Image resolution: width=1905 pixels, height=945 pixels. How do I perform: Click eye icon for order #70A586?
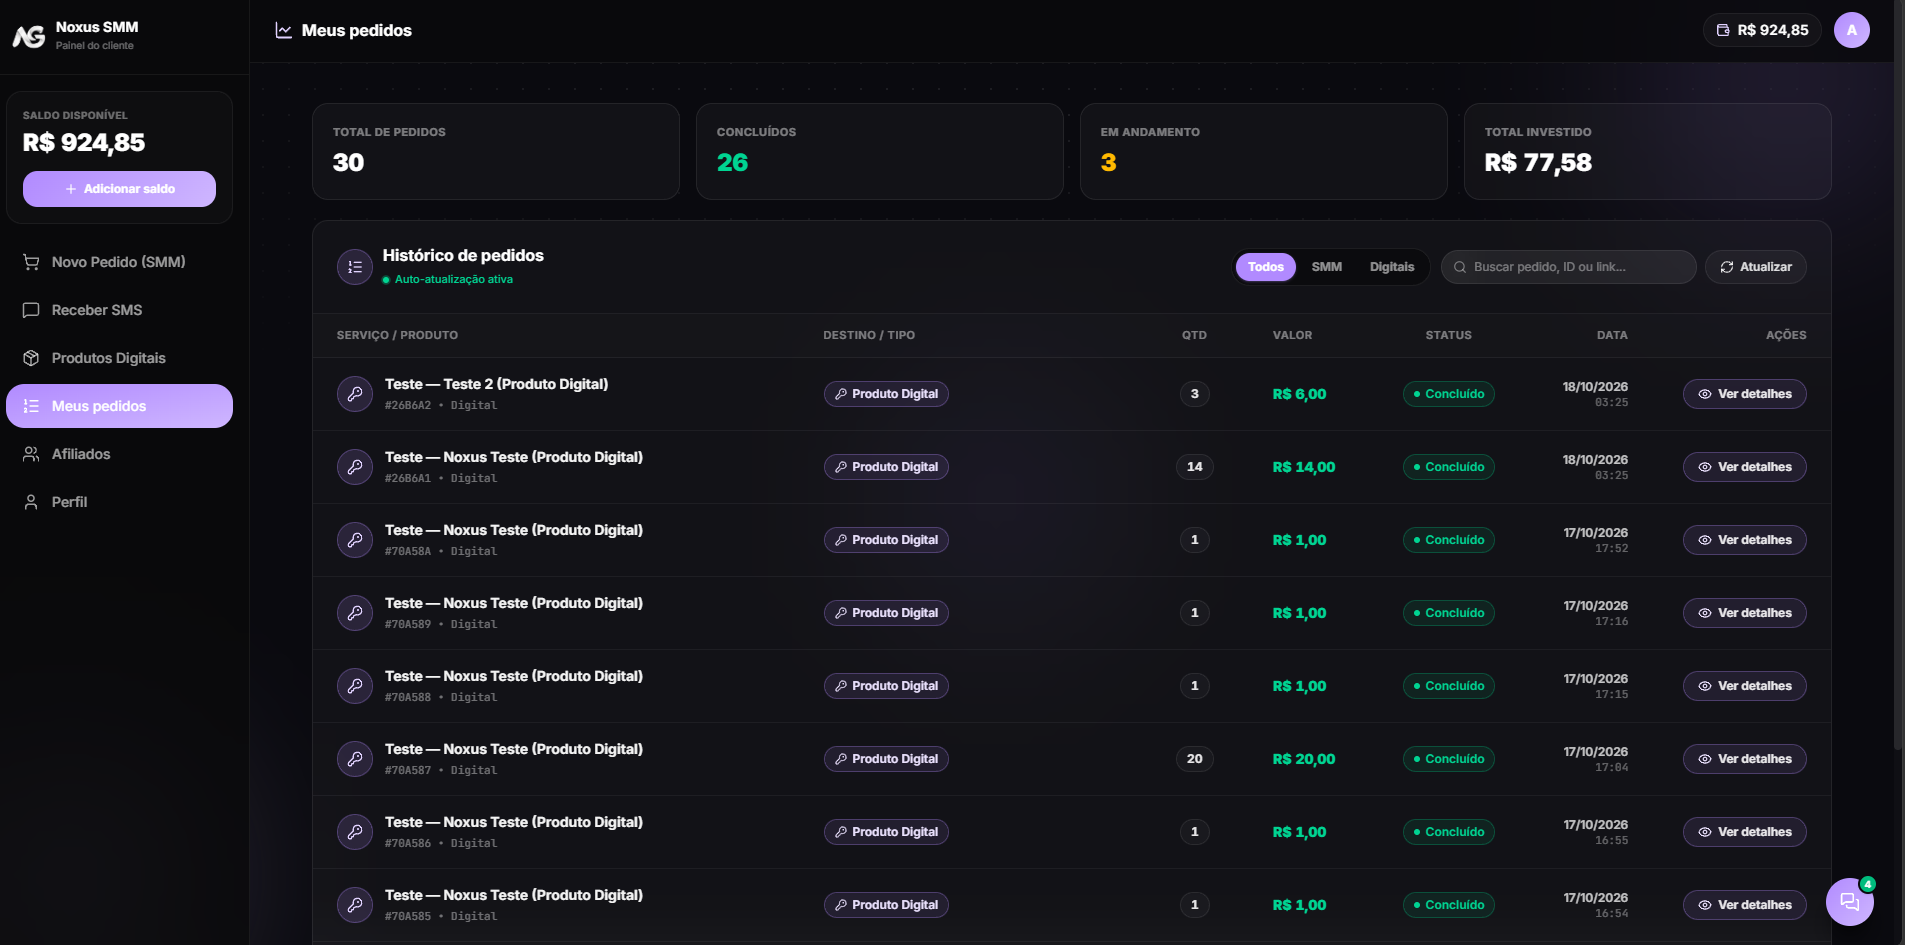(1704, 832)
